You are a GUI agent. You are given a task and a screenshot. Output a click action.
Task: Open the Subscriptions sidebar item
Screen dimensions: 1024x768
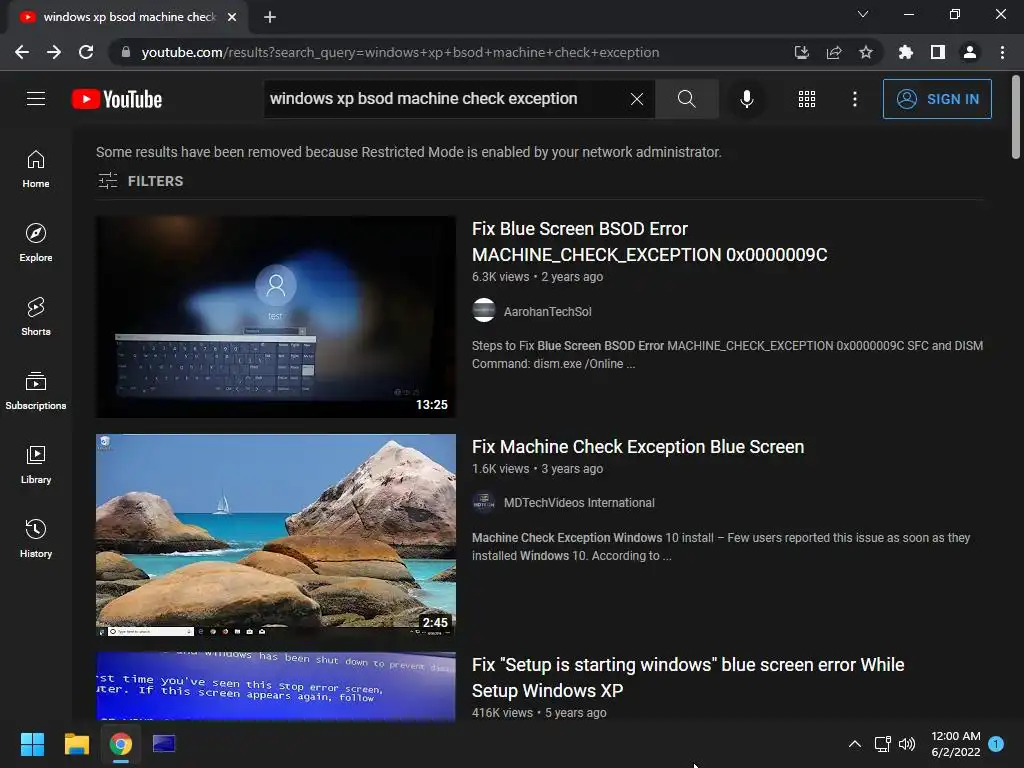coord(36,391)
